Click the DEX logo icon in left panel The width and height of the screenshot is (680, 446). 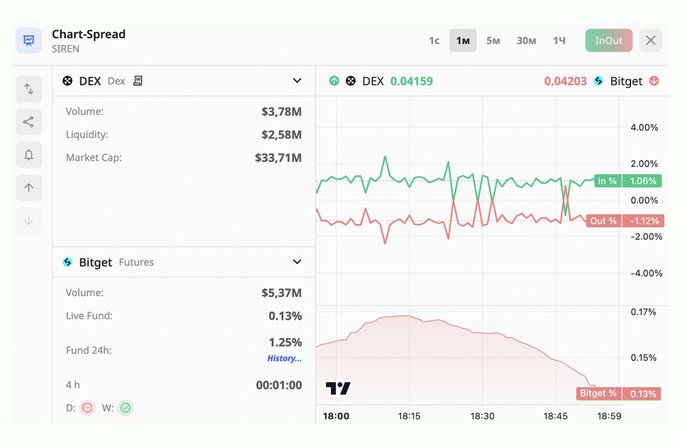coord(67,81)
